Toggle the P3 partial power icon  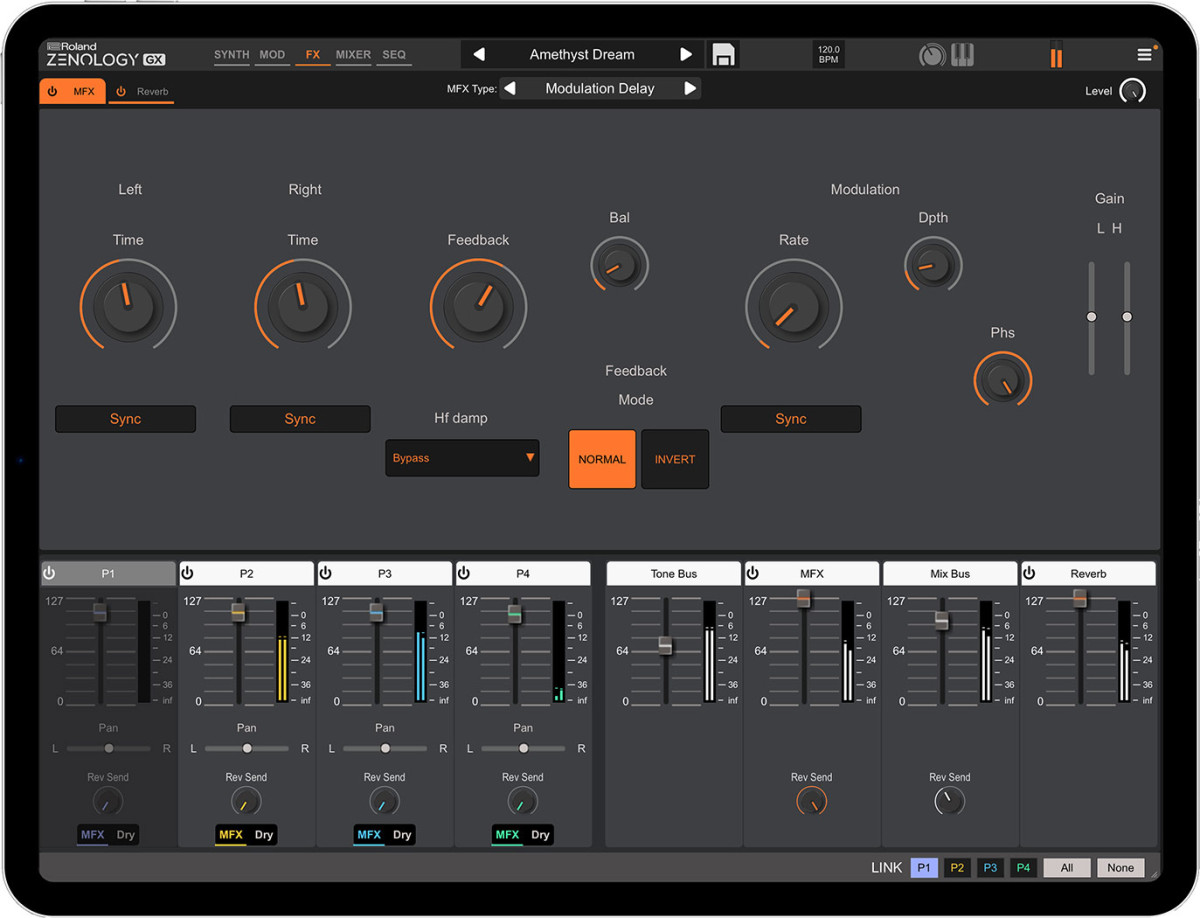tap(325, 574)
